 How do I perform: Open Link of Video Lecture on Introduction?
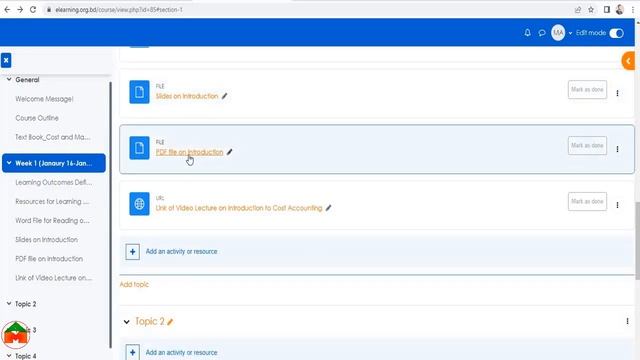pos(239,208)
